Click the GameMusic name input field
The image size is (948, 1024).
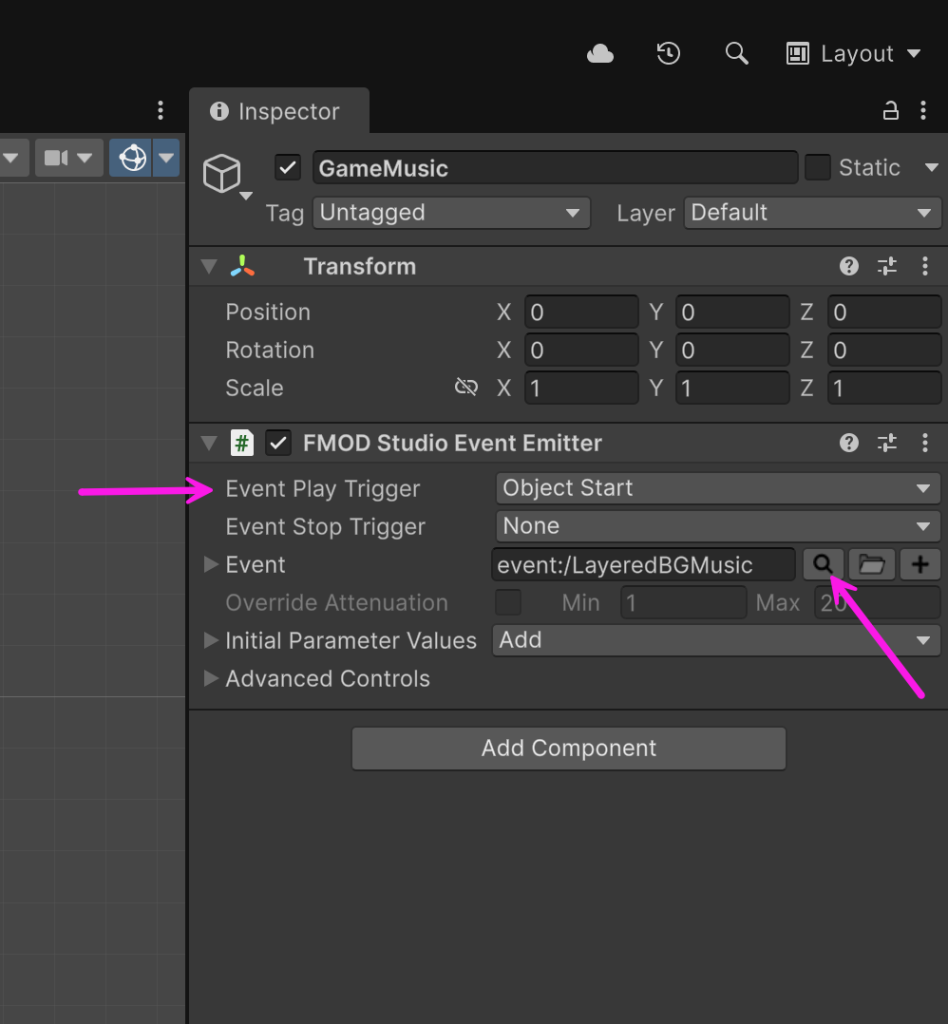coord(554,168)
